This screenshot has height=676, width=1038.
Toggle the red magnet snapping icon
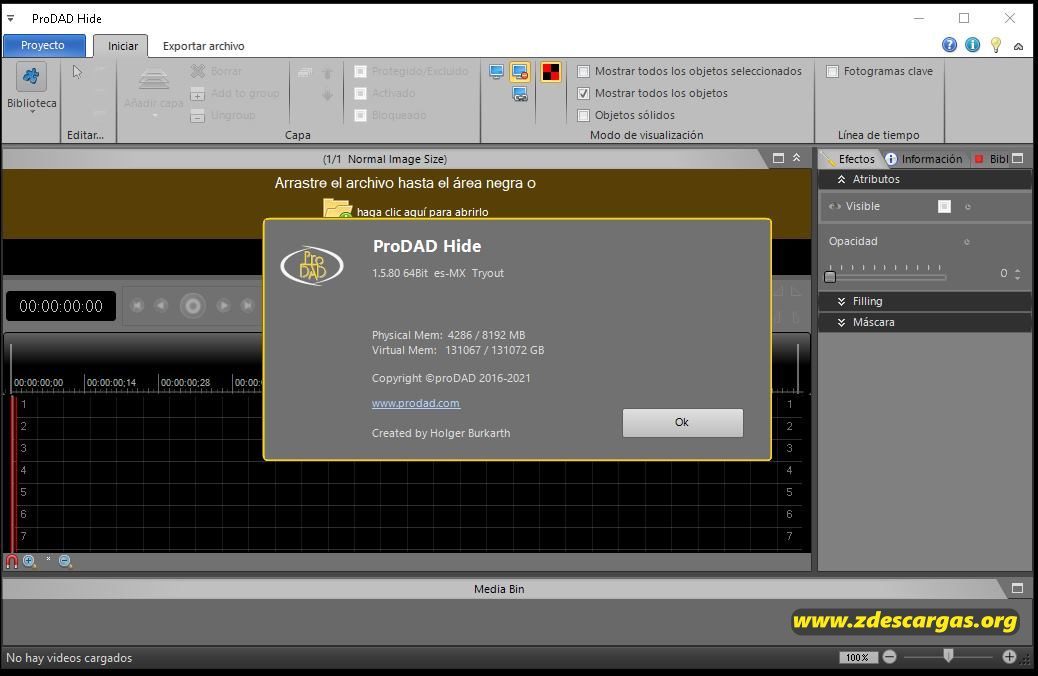point(12,561)
